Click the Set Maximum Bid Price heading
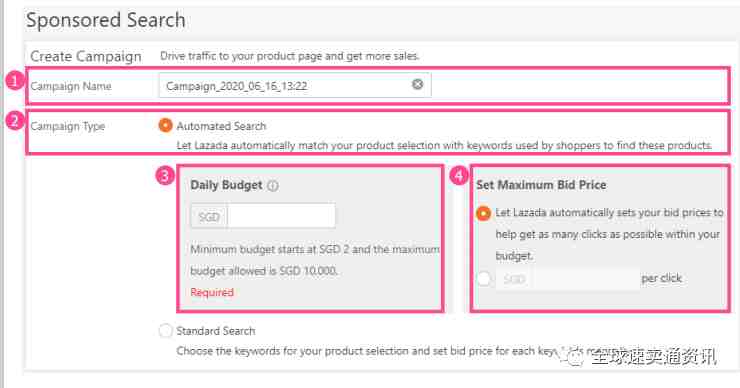This screenshot has width=740, height=388. pyautogui.click(x=541, y=185)
